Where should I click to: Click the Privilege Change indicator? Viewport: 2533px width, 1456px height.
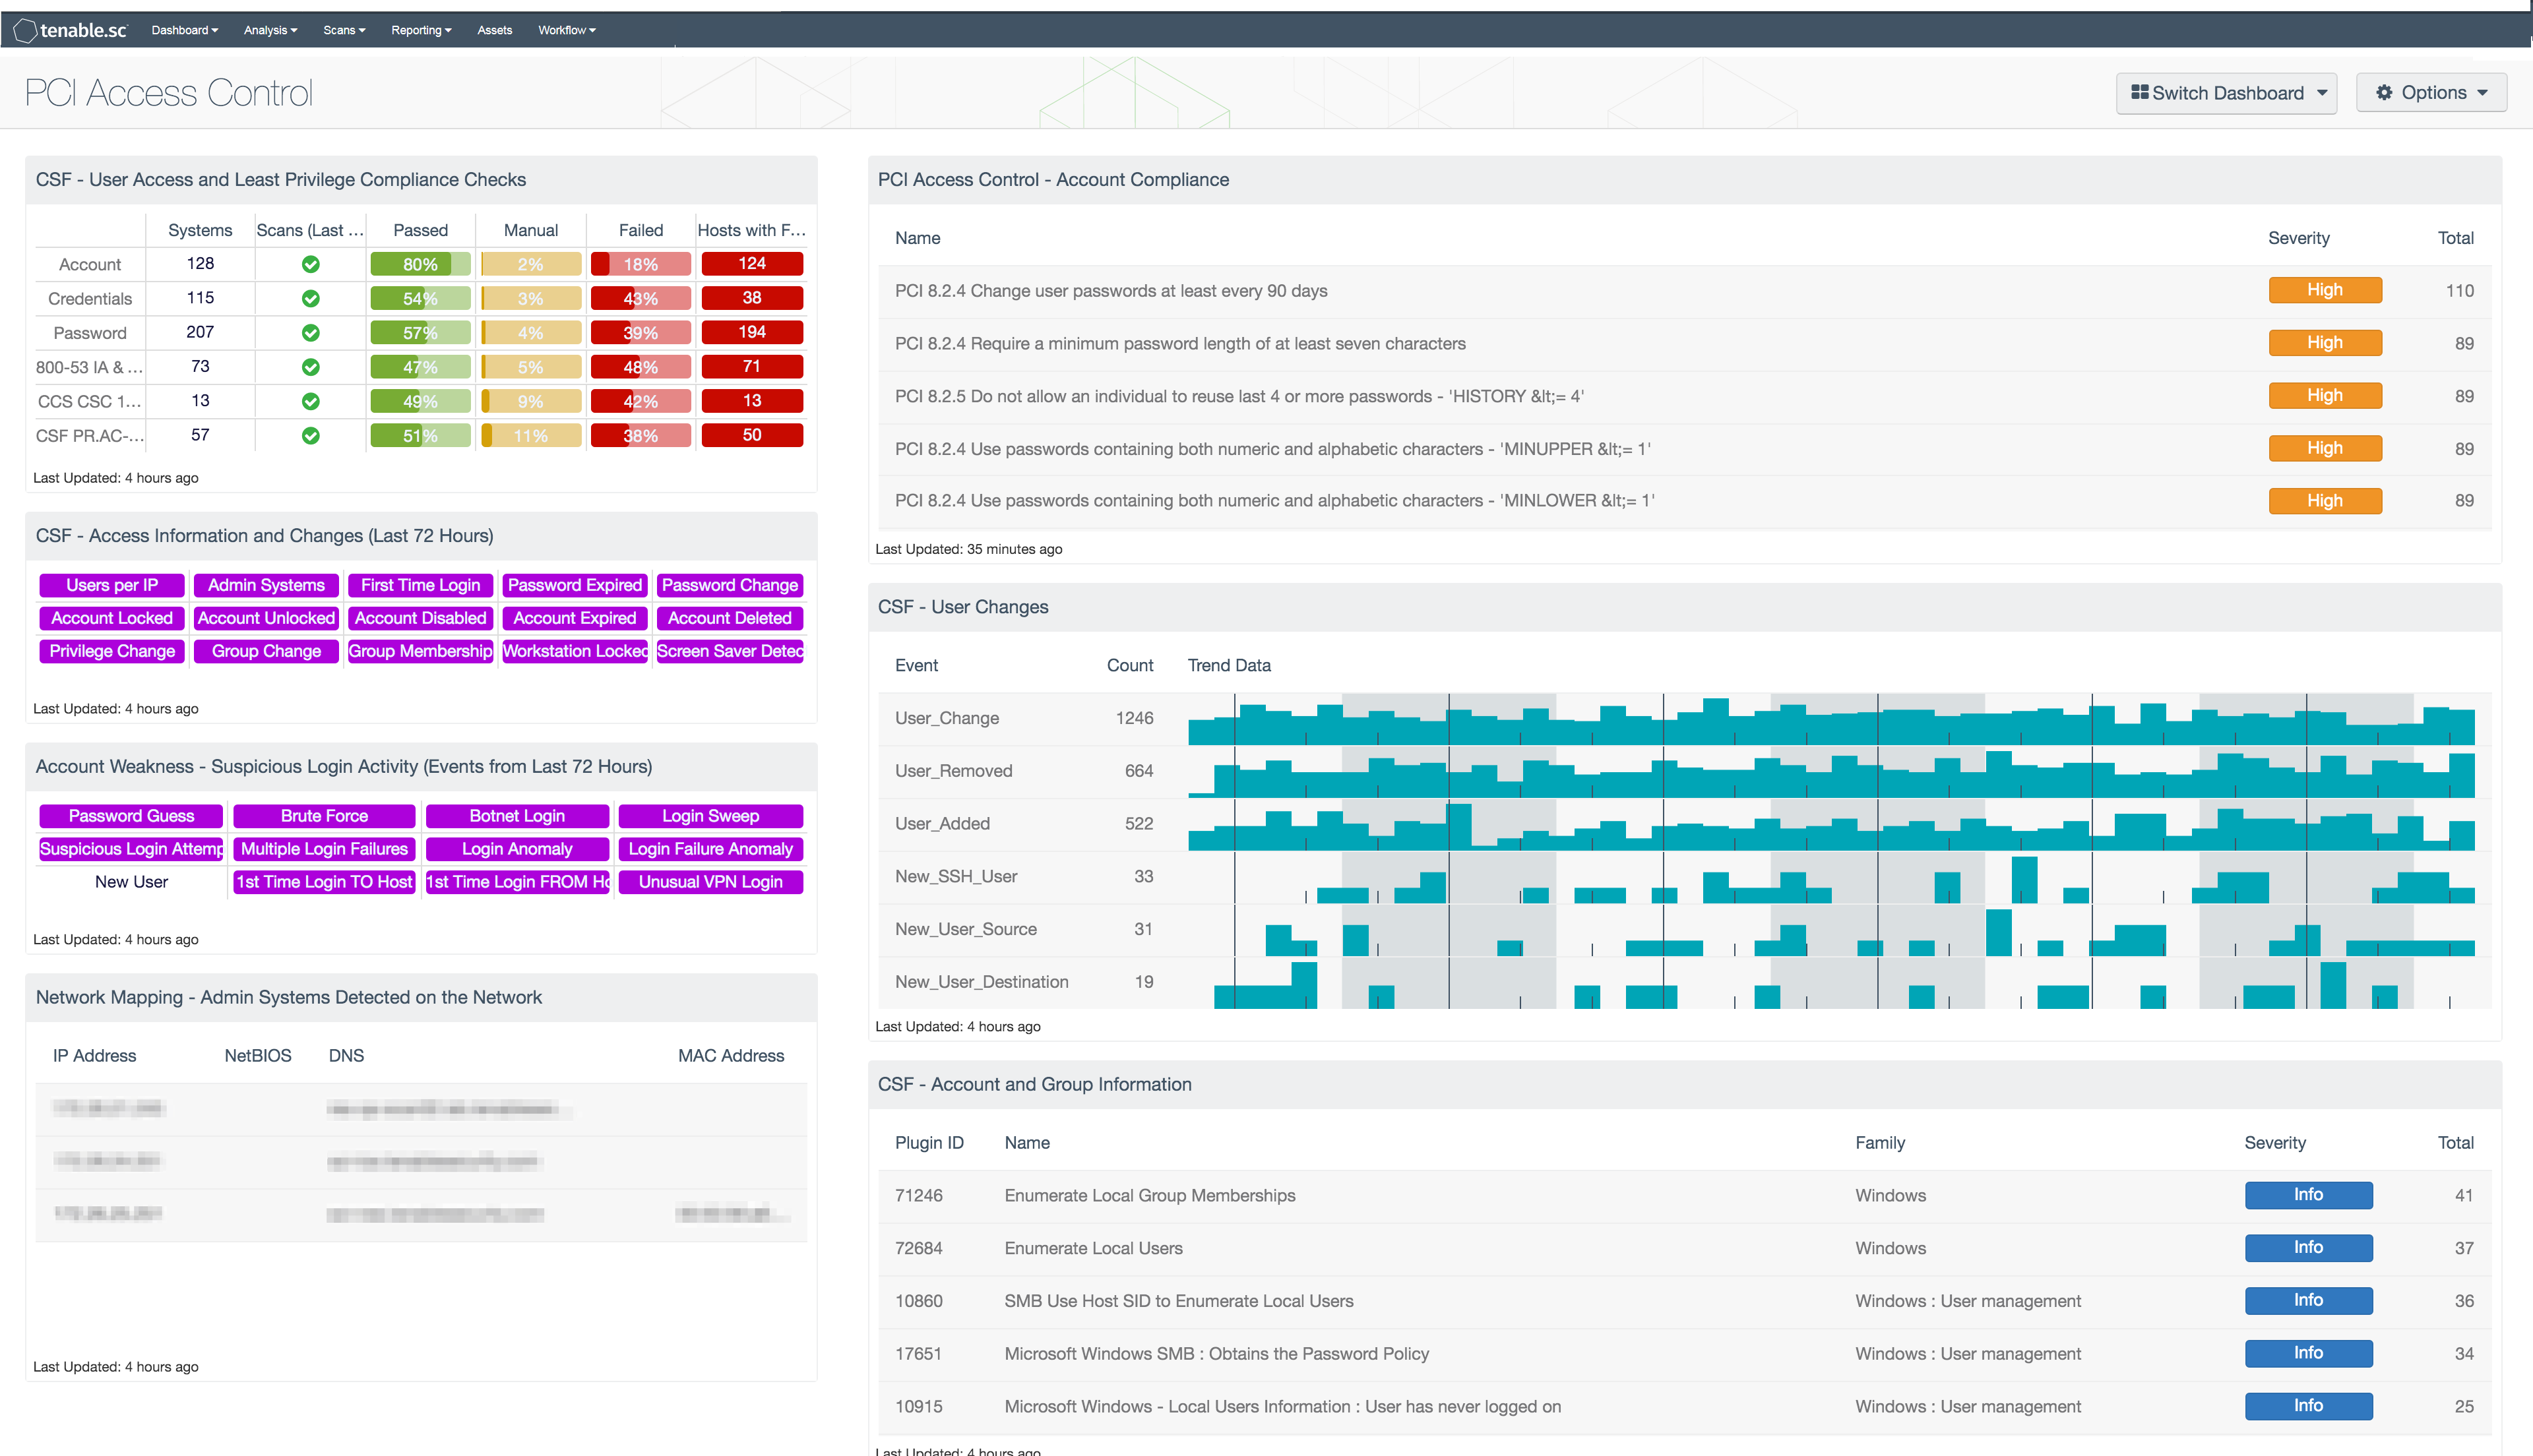(x=112, y=651)
